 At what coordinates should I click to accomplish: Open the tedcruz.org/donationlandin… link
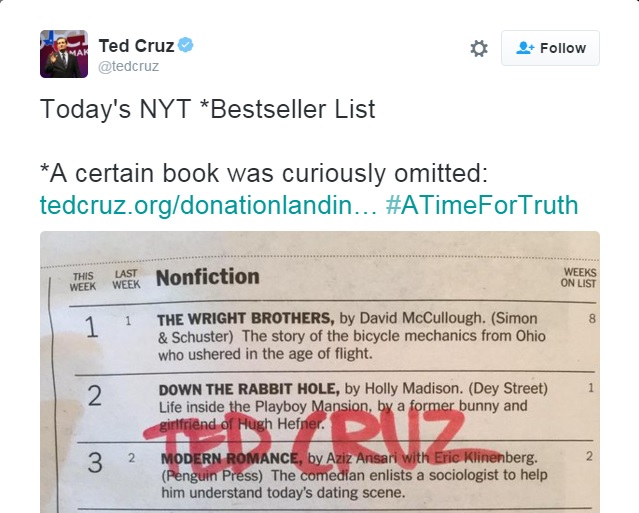[x=208, y=205]
